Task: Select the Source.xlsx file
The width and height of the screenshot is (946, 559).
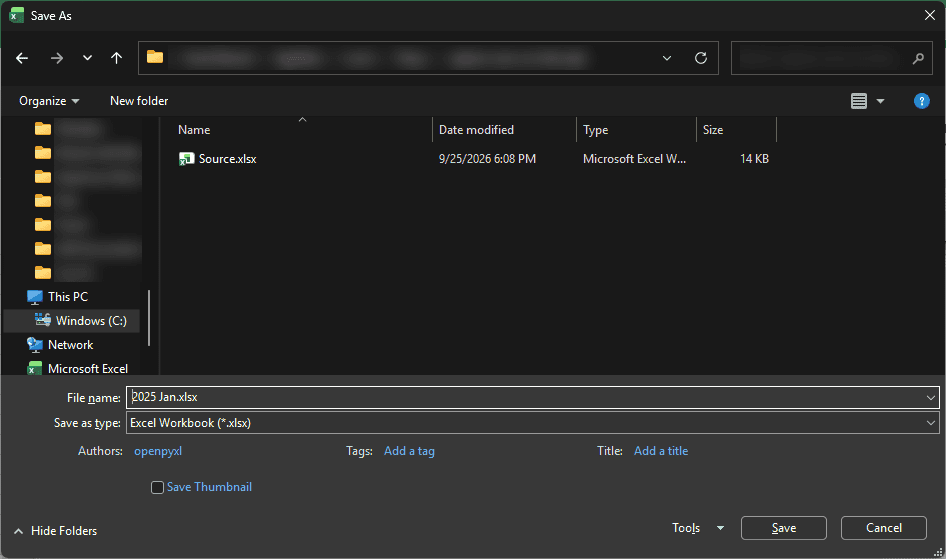Action: tap(227, 159)
